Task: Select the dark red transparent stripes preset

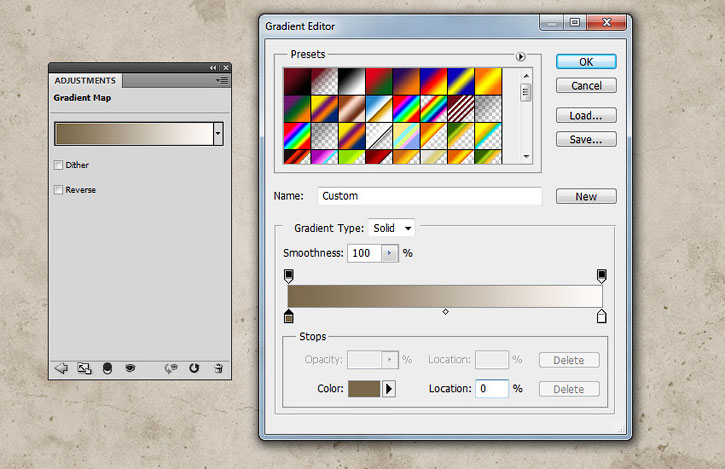Action: pyautogui.click(x=461, y=109)
